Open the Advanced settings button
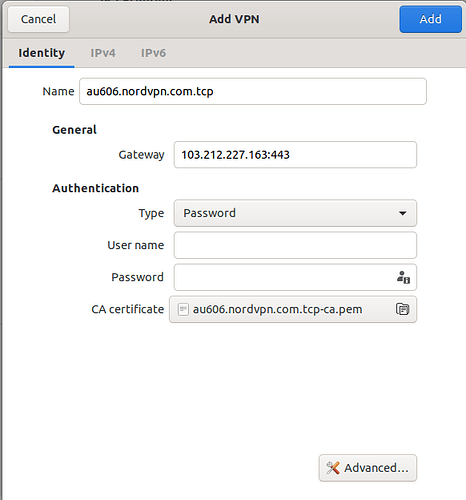Viewport: 466px width, 500px height. click(x=368, y=468)
